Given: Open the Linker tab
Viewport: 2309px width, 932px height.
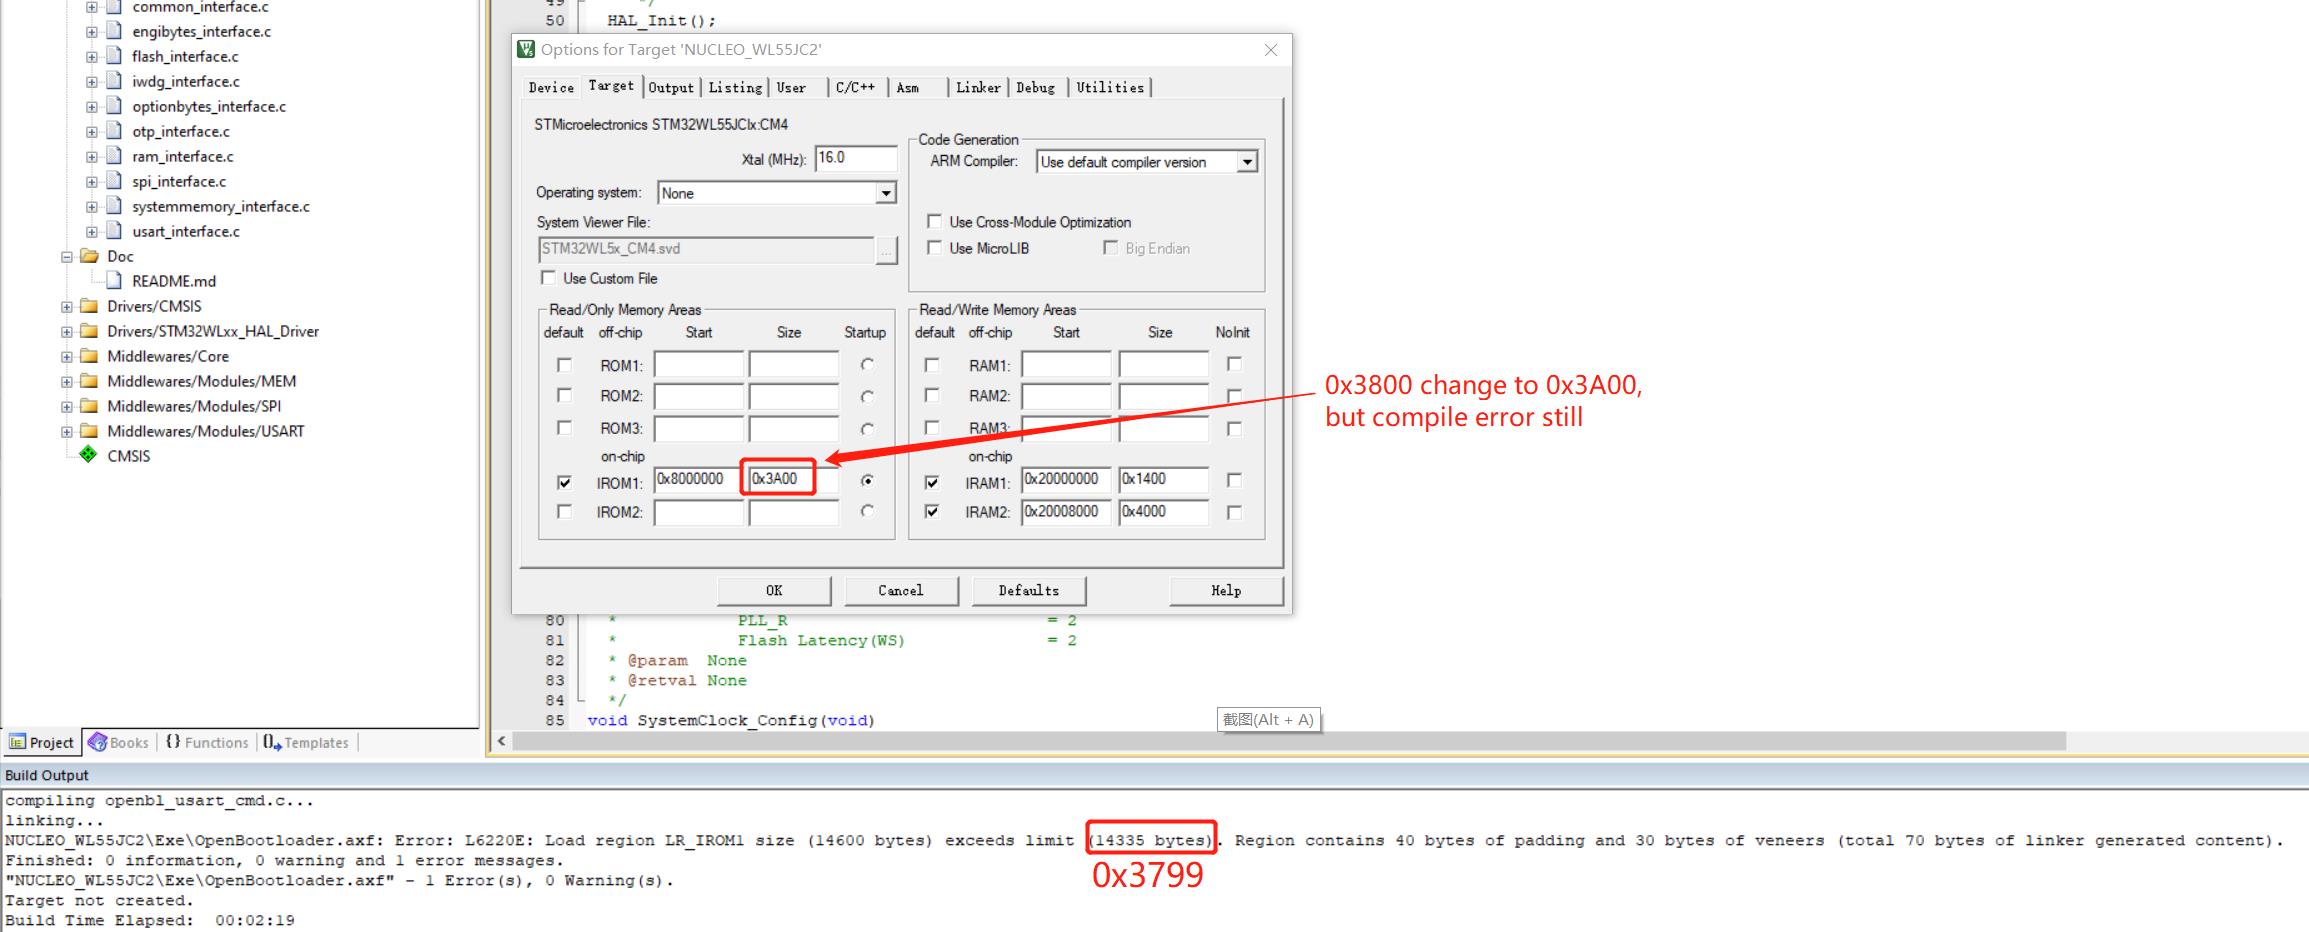Looking at the screenshot, I should [978, 88].
